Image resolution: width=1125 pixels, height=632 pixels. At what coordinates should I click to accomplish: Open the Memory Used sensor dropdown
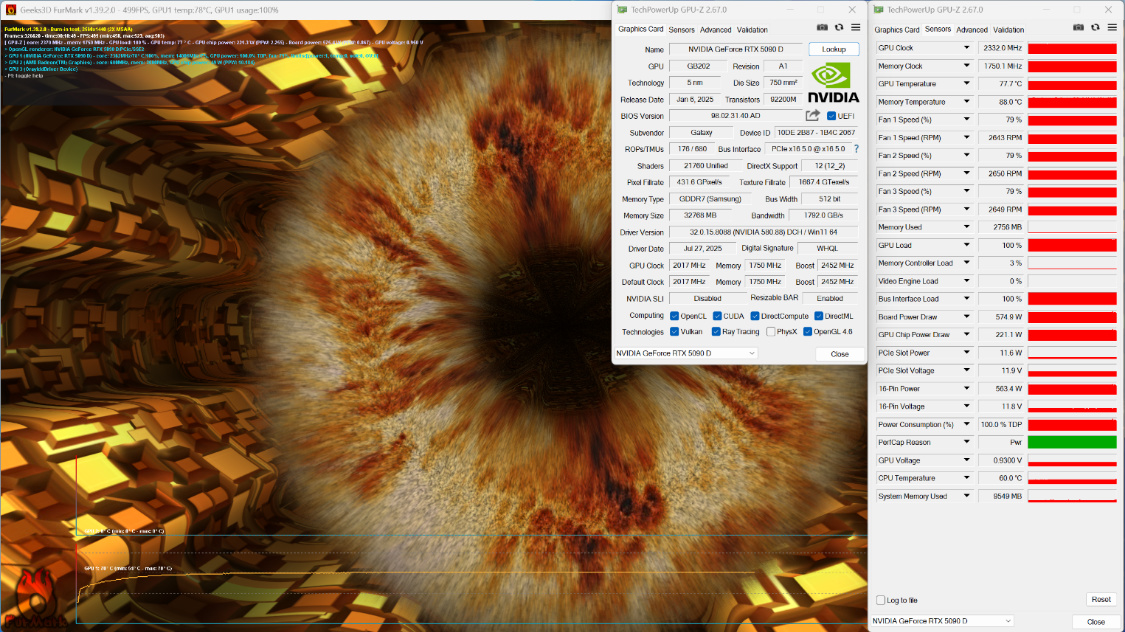(x=966, y=227)
